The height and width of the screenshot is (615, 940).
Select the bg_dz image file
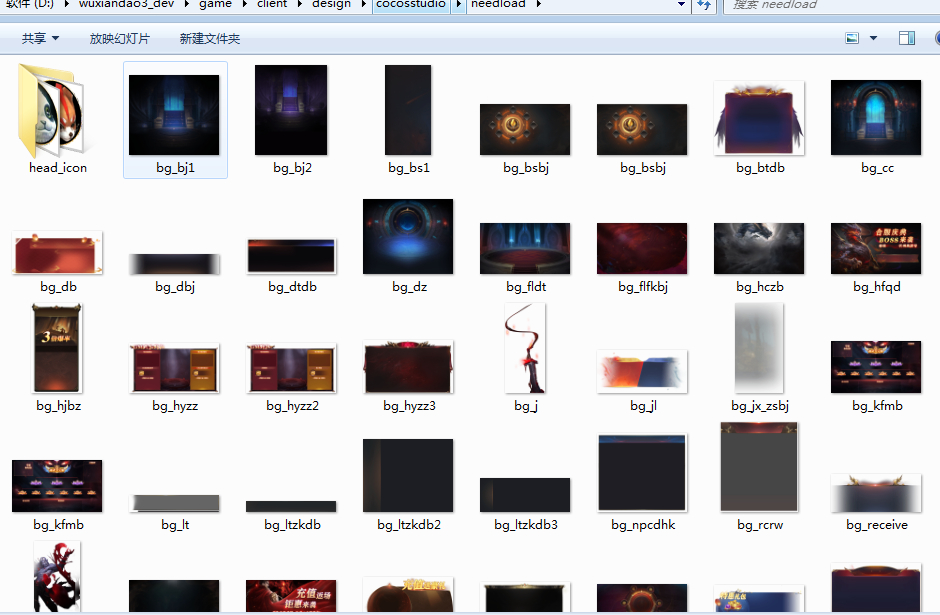408,236
